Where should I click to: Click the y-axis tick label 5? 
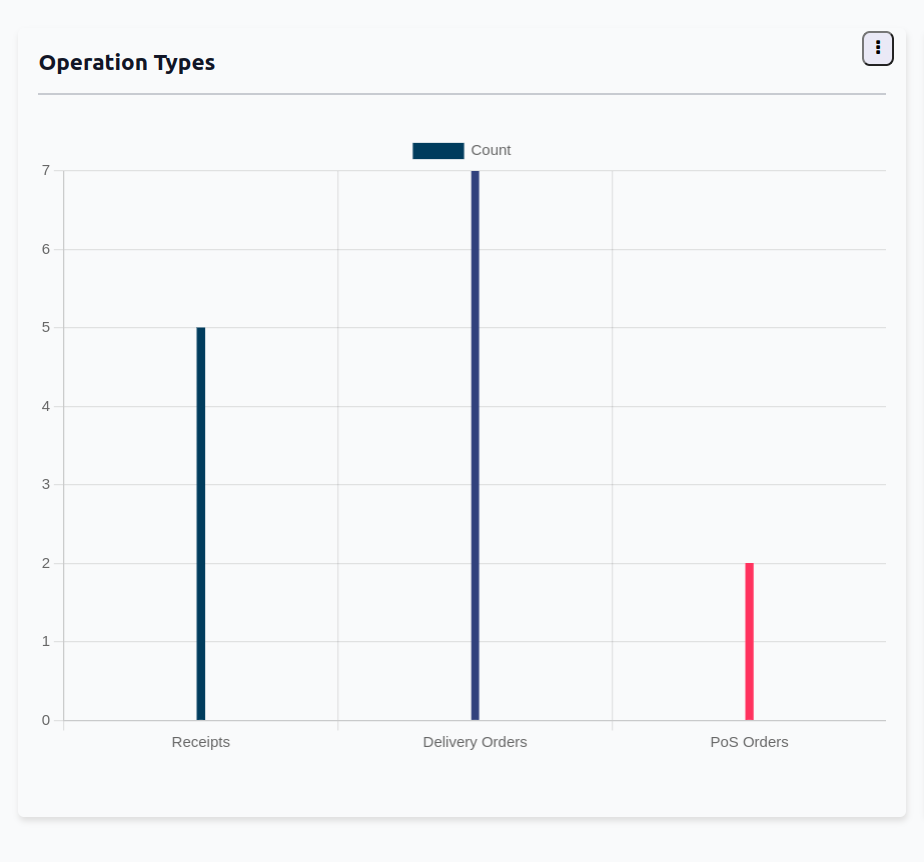coord(46,327)
